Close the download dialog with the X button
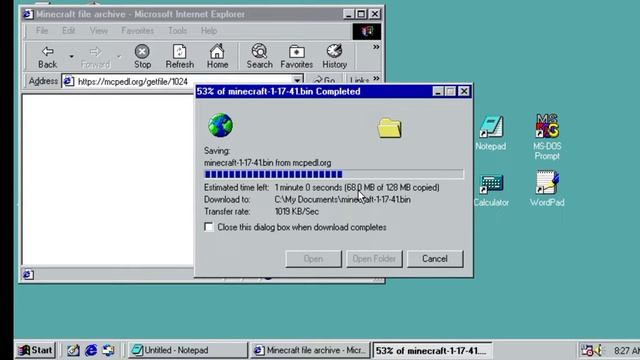The height and width of the screenshot is (360, 640). (464, 91)
